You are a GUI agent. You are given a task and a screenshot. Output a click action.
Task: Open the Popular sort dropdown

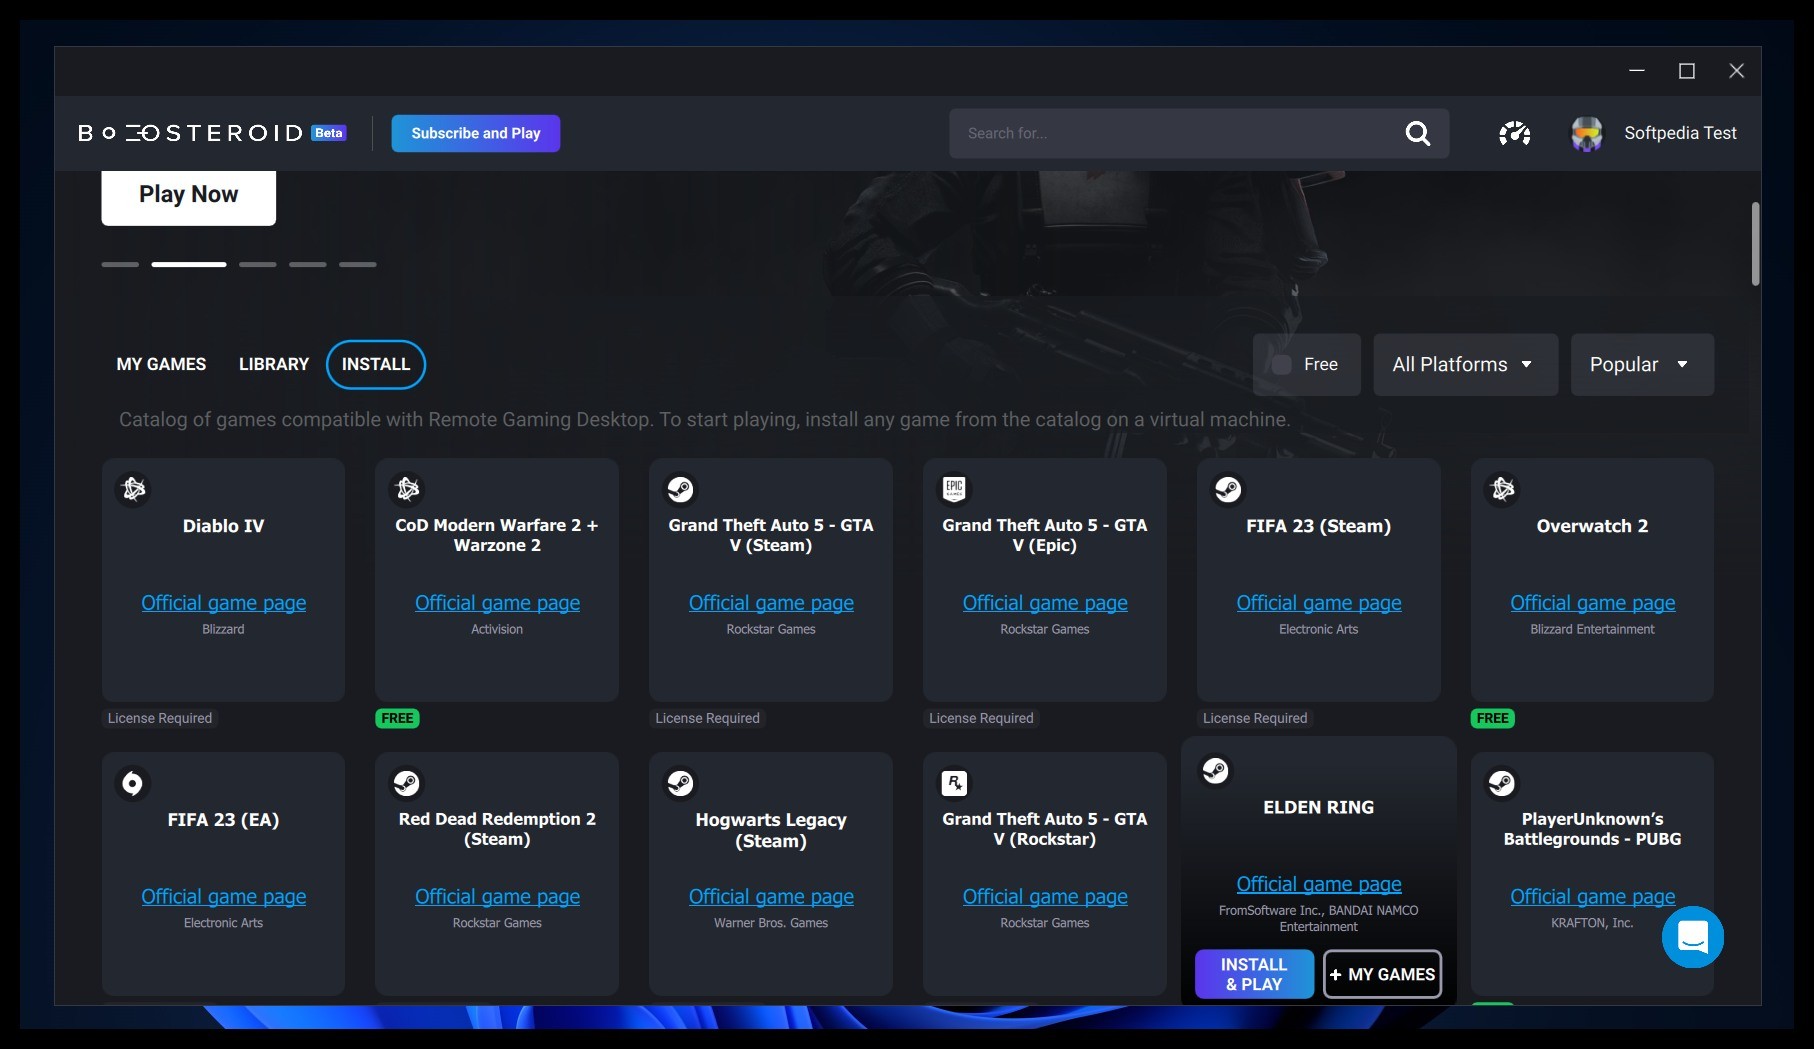click(x=1642, y=364)
